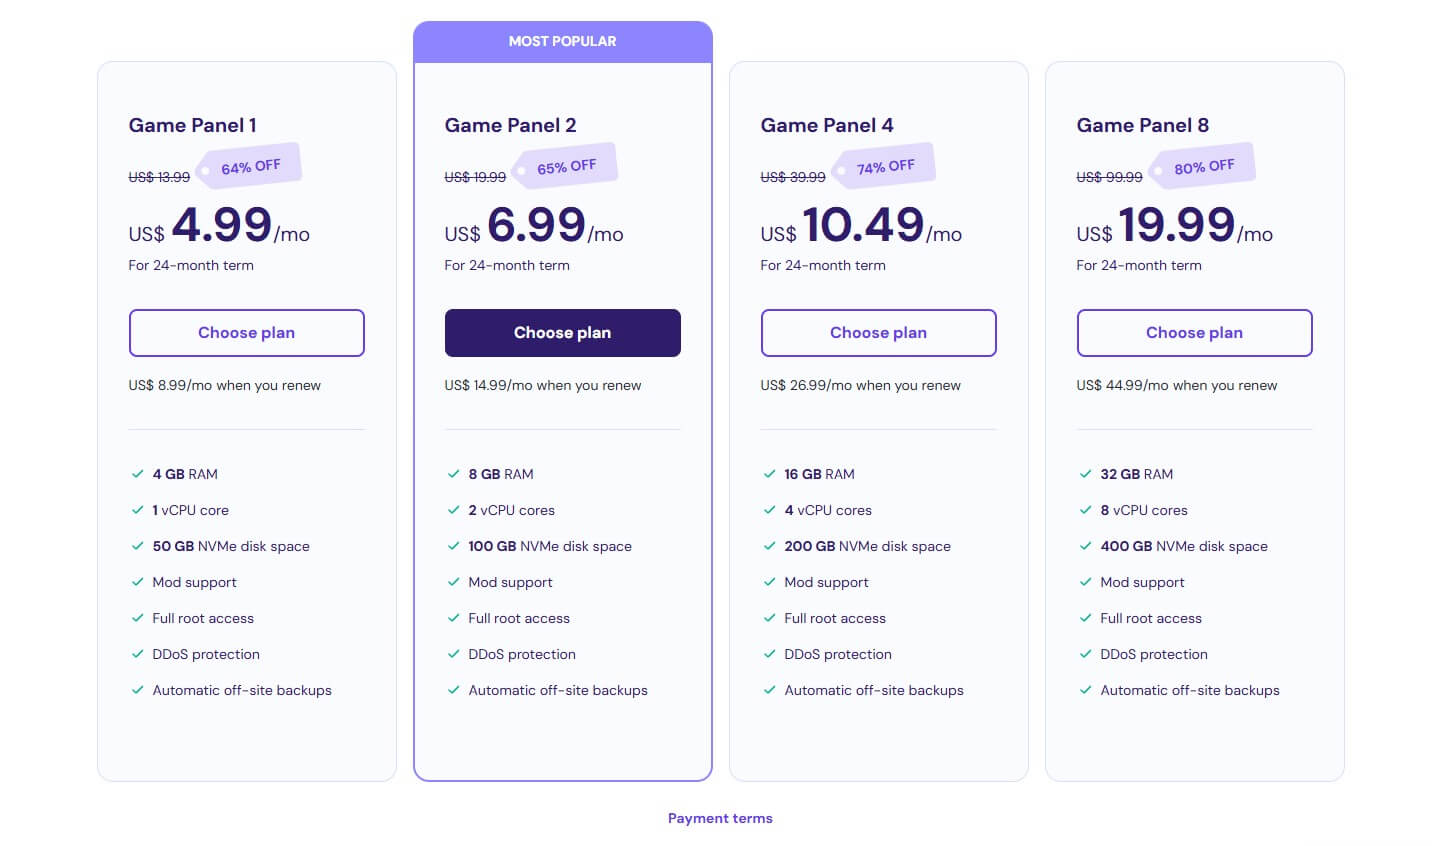Choose the Game Panel 4 plan
The image size is (1441, 846).
pyautogui.click(x=879, y=333)
